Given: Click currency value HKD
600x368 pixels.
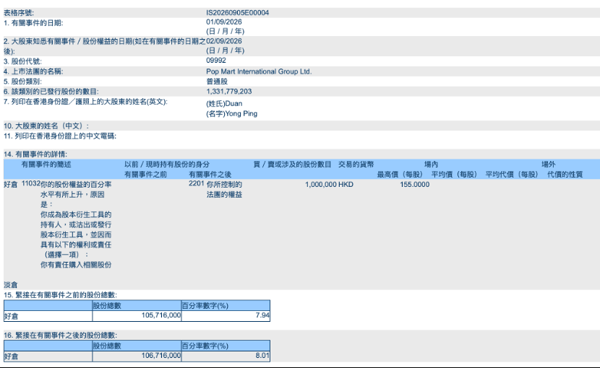Looking at the screenshot, I should 346,184.
